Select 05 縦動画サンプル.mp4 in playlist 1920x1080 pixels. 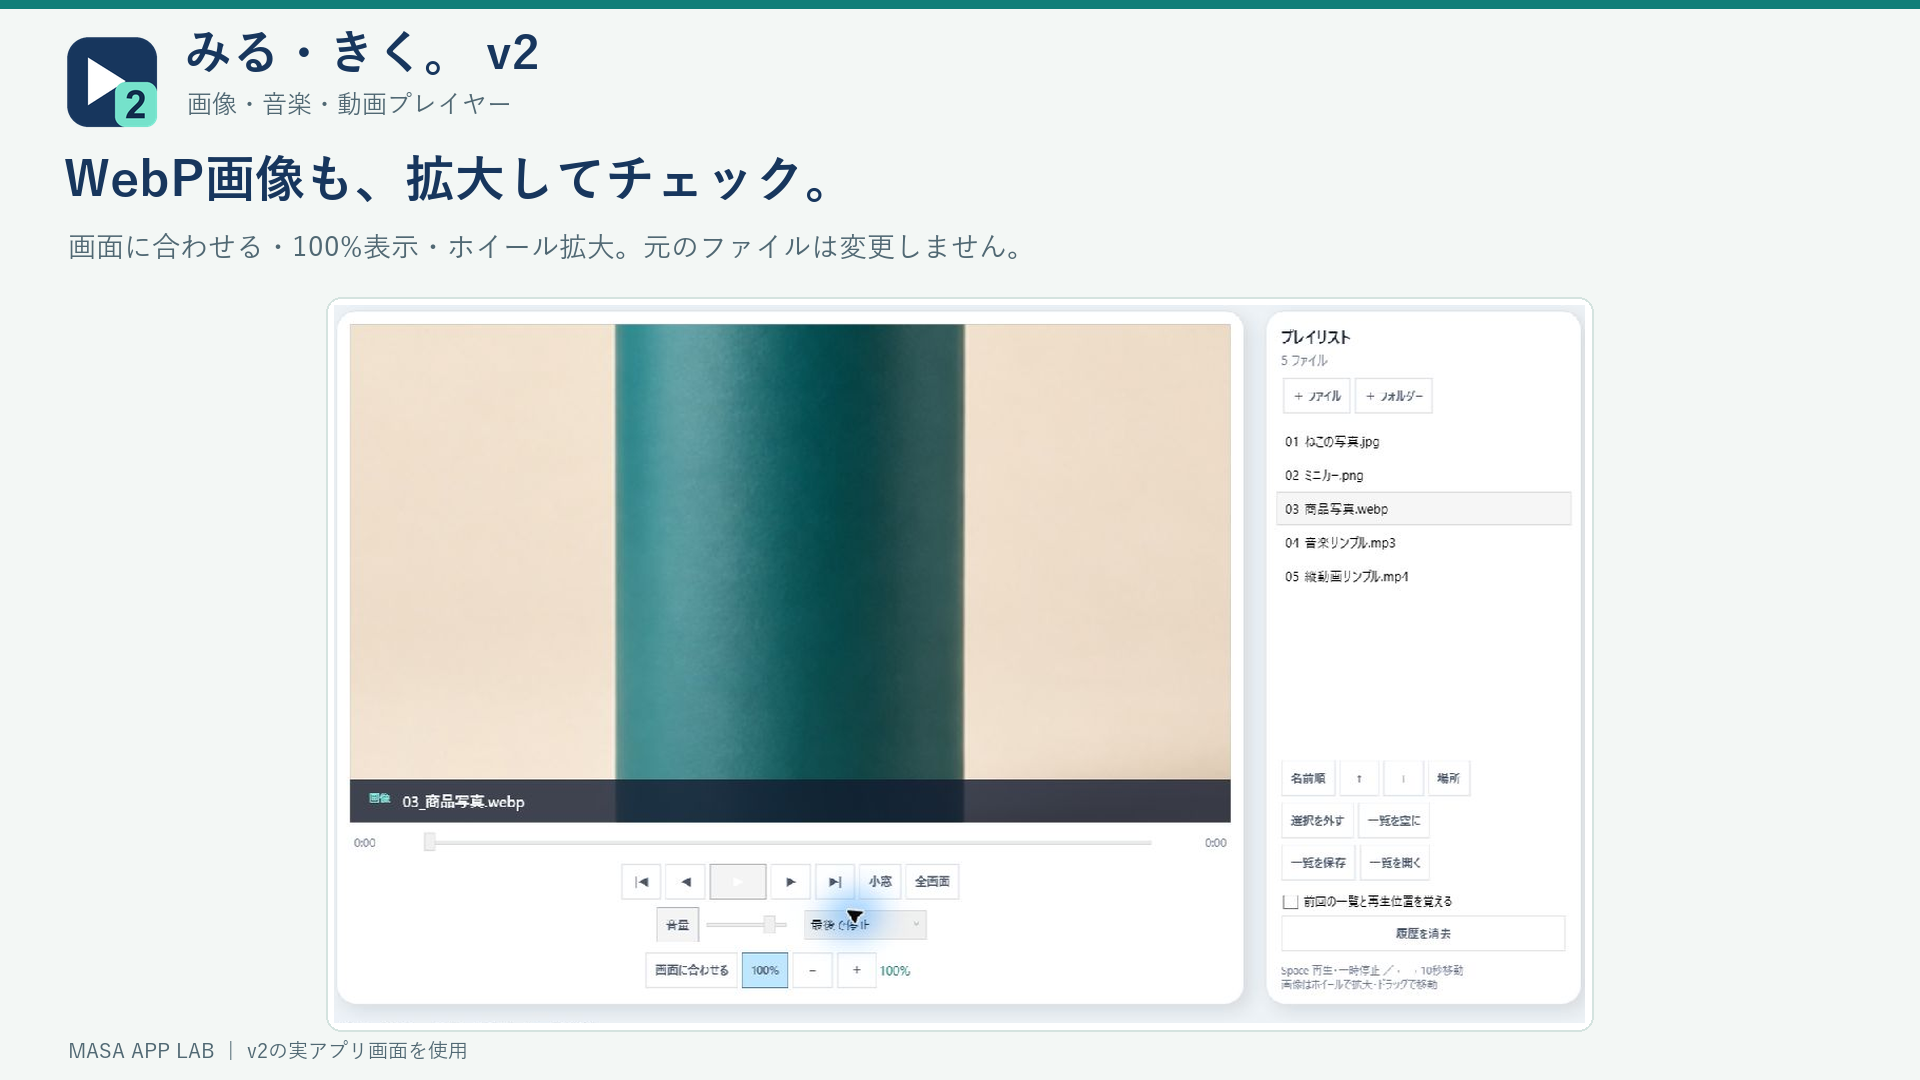pos(1424,577)
